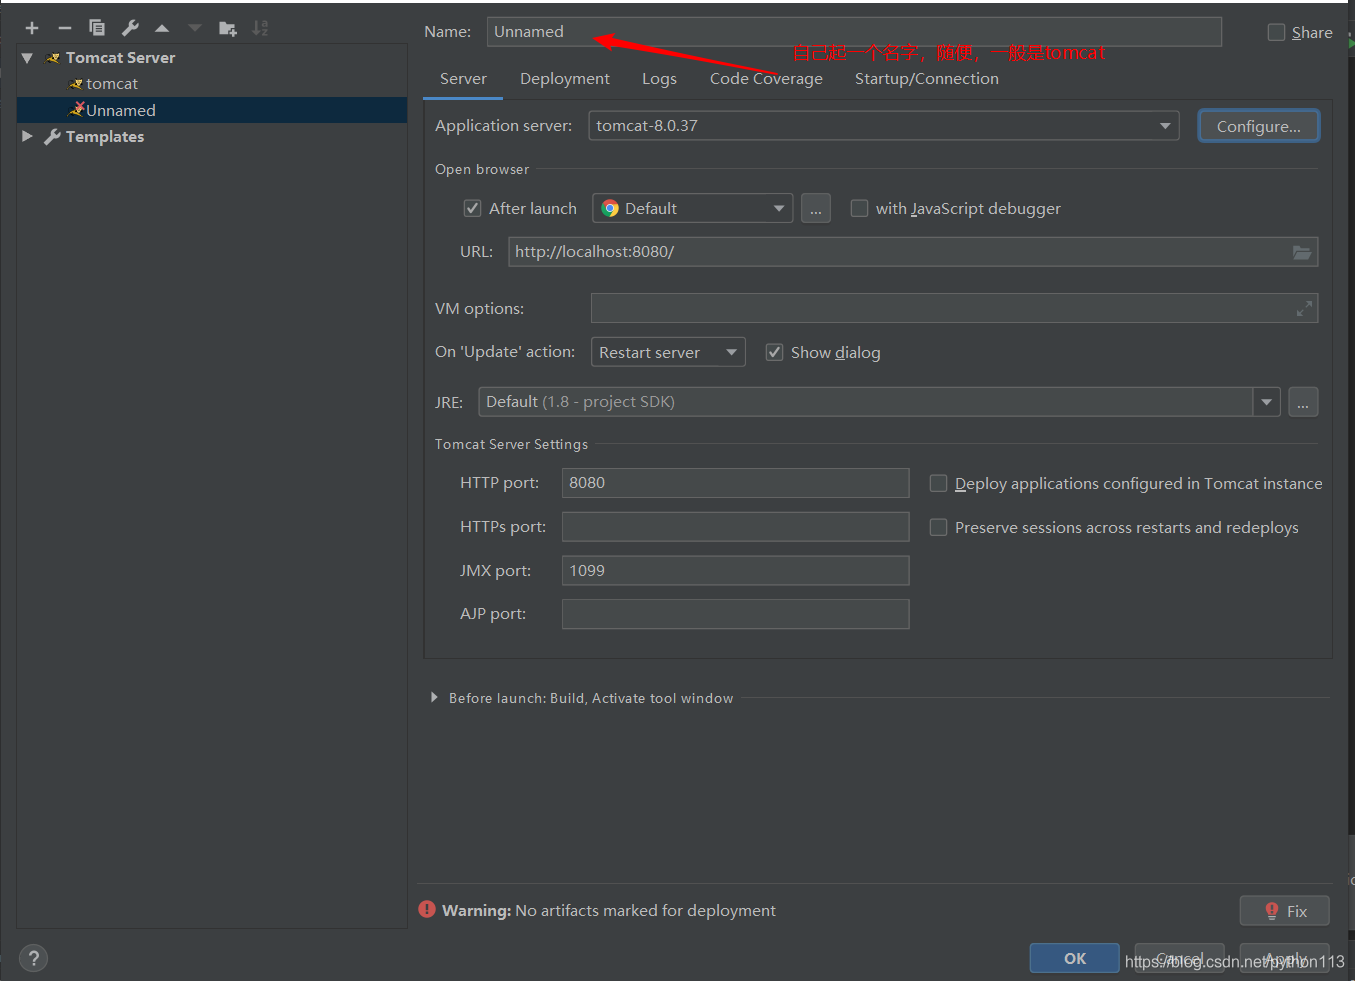Expand VM options field with expand icon
Image resolution: width=1355 pixels, height=981 pixels.
1304,309
